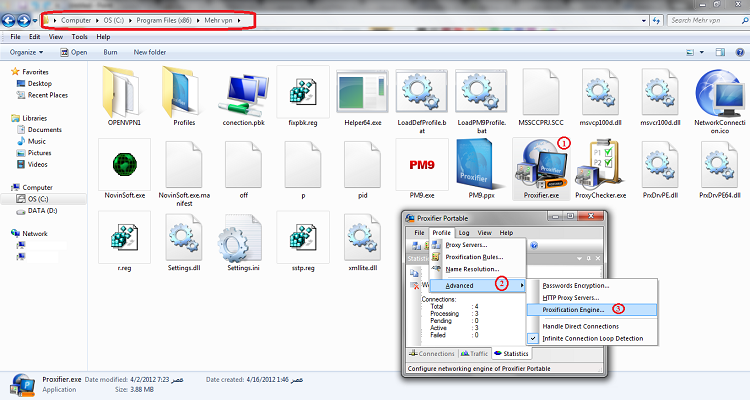The image size is (750, 400).
Task: Select the Settings.dll file
Action: pyautogui.click(x=184, y=242)
